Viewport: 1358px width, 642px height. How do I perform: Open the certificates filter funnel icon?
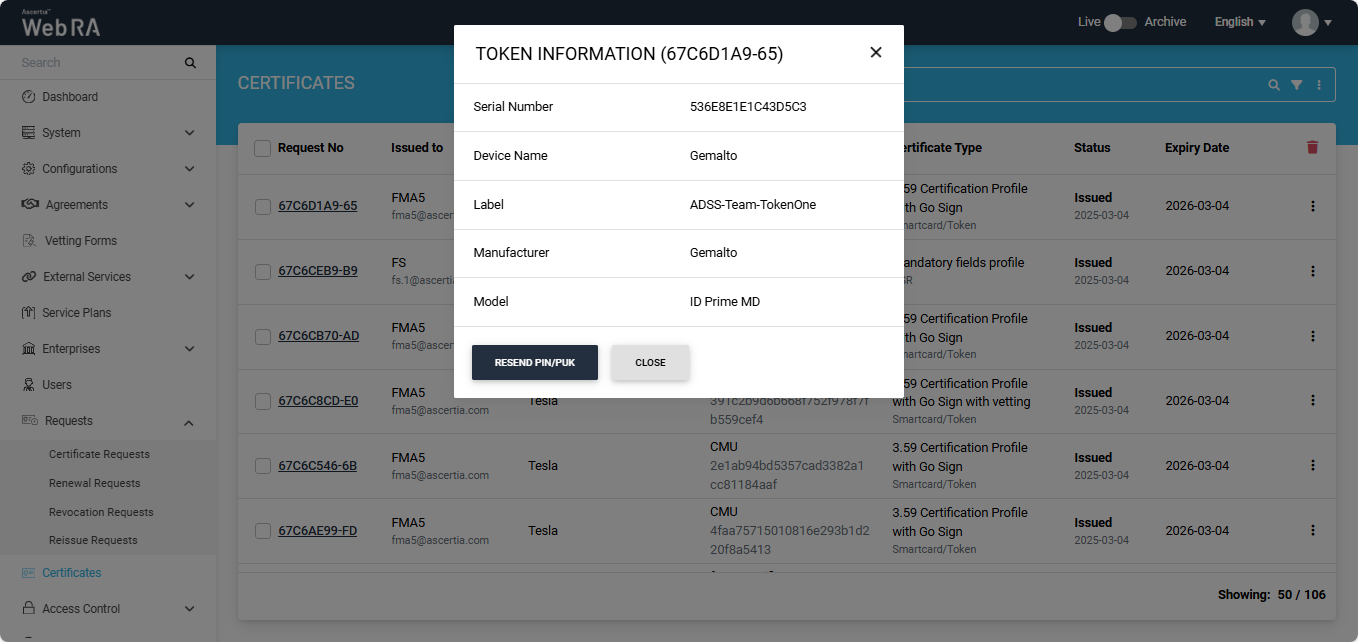(1296, 85)
